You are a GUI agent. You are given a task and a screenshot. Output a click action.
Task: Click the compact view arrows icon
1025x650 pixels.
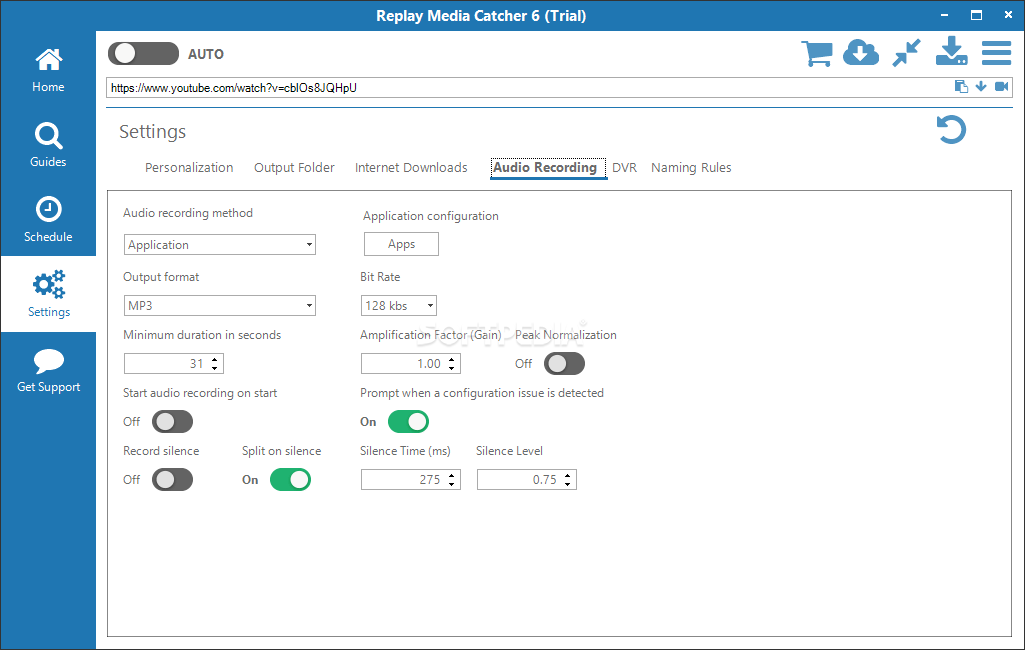click(907, 53)
